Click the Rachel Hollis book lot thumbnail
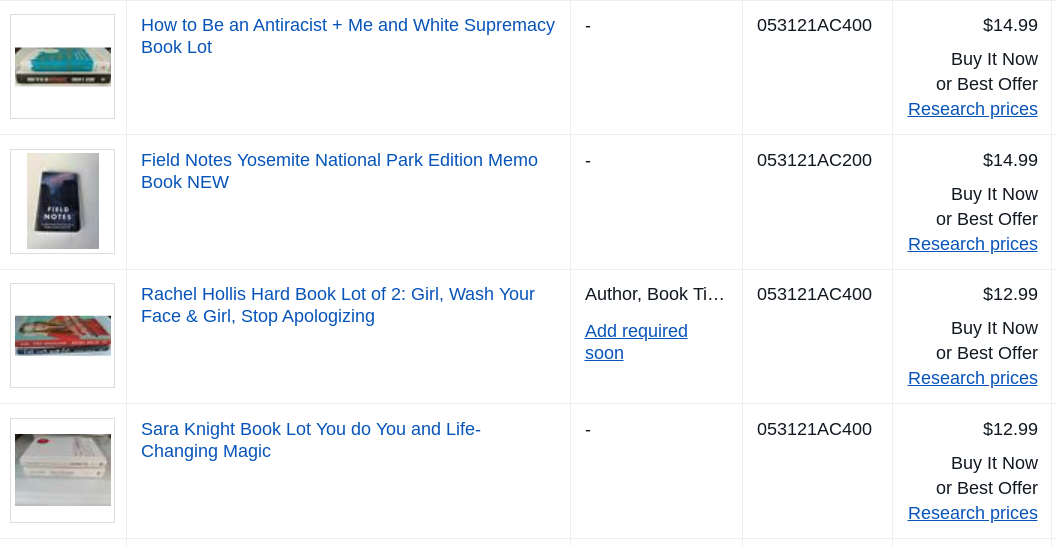The height and width of the screenshot is (546, 1056). tap(63, 335)
